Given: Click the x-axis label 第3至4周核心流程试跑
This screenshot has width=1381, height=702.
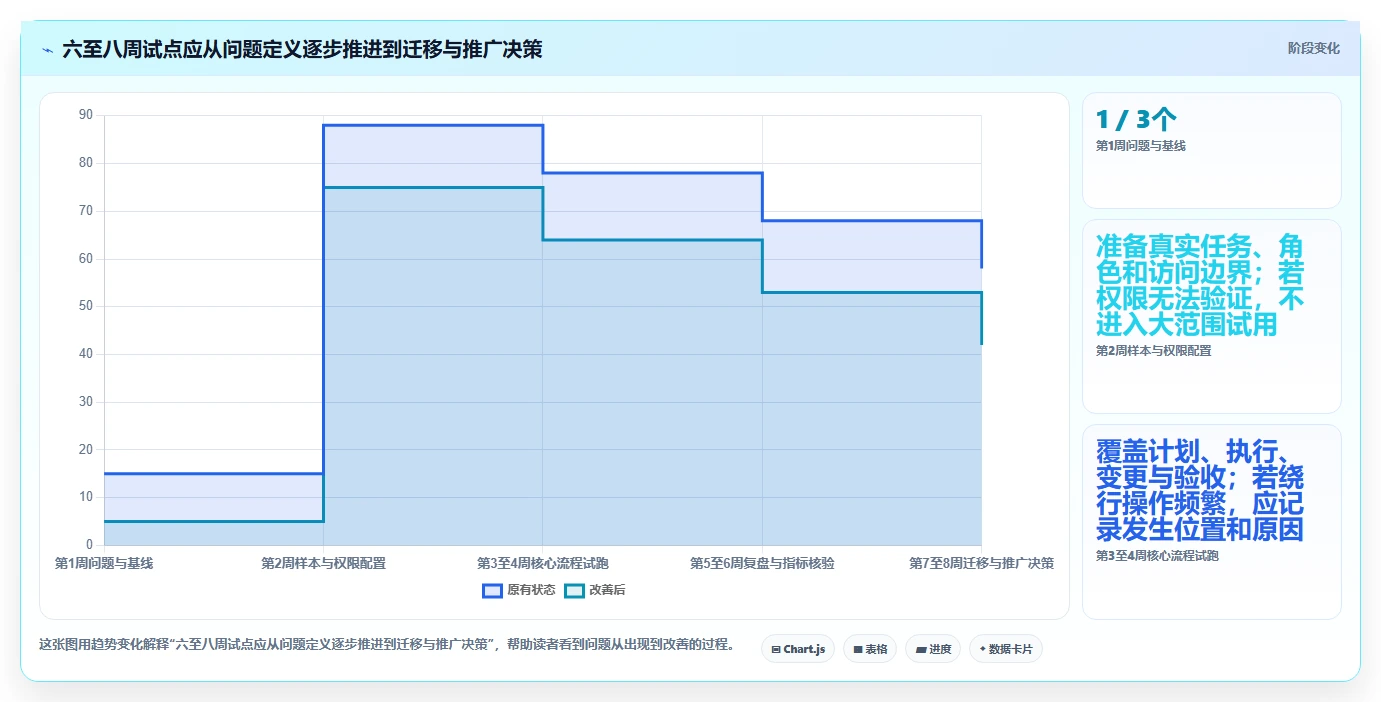Looking at the screenshot, I should point(542,563).
